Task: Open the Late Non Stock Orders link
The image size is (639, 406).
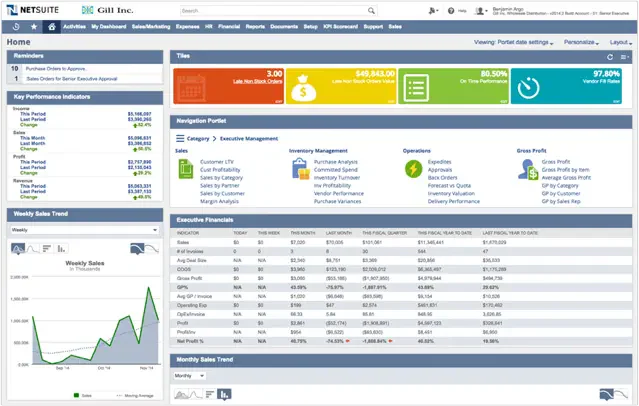Action: (258, 82)
